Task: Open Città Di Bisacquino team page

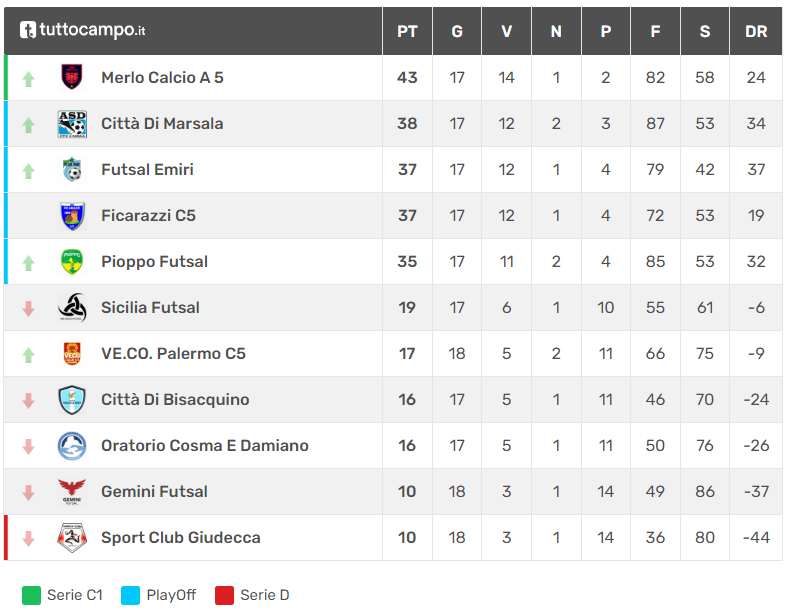Action: [x=175, y=400]
